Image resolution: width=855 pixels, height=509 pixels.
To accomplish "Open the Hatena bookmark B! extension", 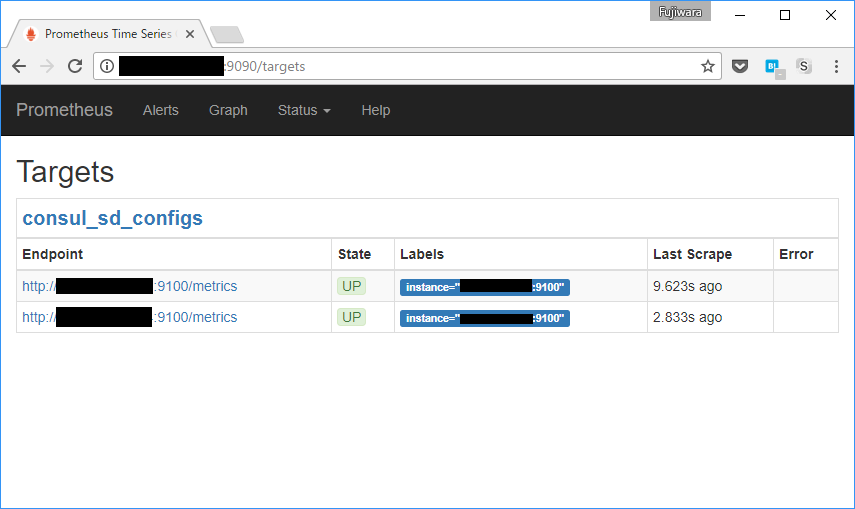I will pos(774,68).
